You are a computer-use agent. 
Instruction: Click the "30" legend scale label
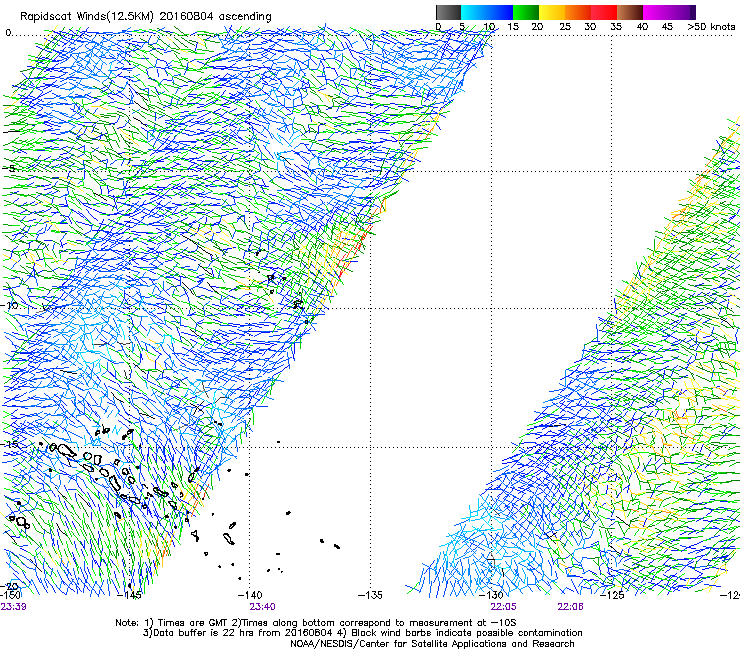click(590, 27)
